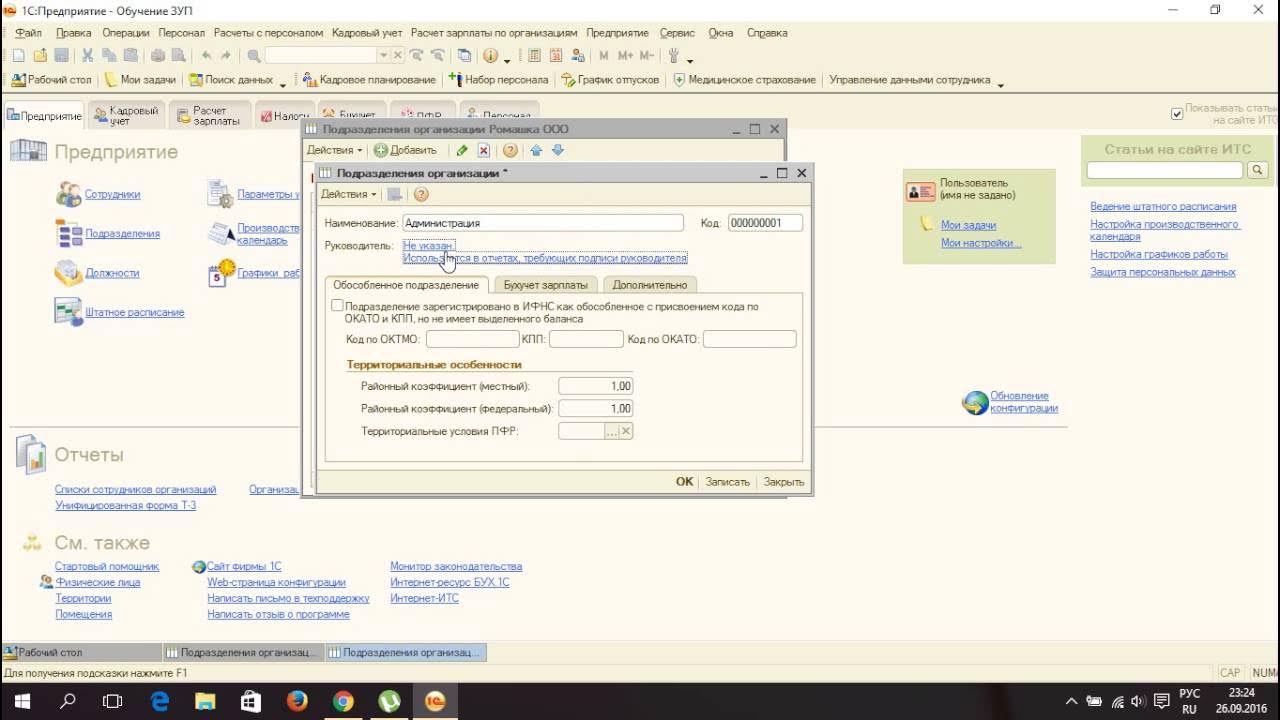Screen dimensions: 1280x720
Task: Click in the Наименование field
Action: 543,223
